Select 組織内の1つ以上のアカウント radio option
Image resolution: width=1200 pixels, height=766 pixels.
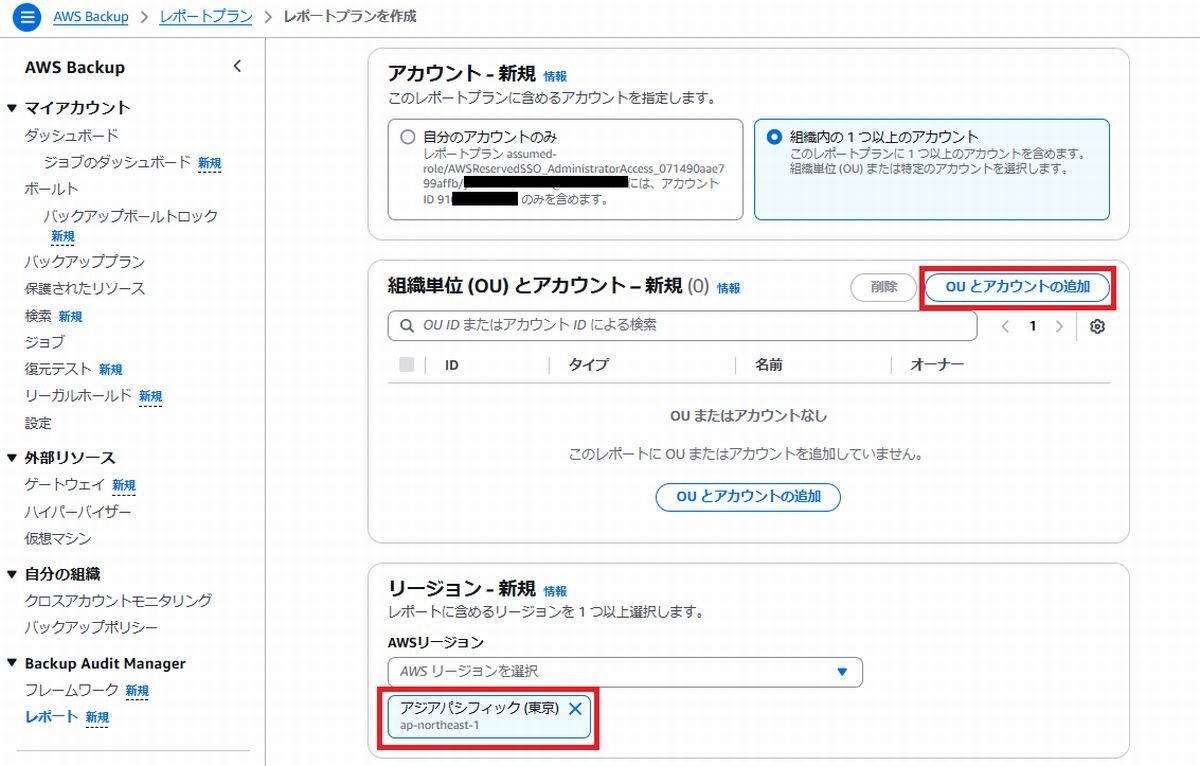click(774, 136)
